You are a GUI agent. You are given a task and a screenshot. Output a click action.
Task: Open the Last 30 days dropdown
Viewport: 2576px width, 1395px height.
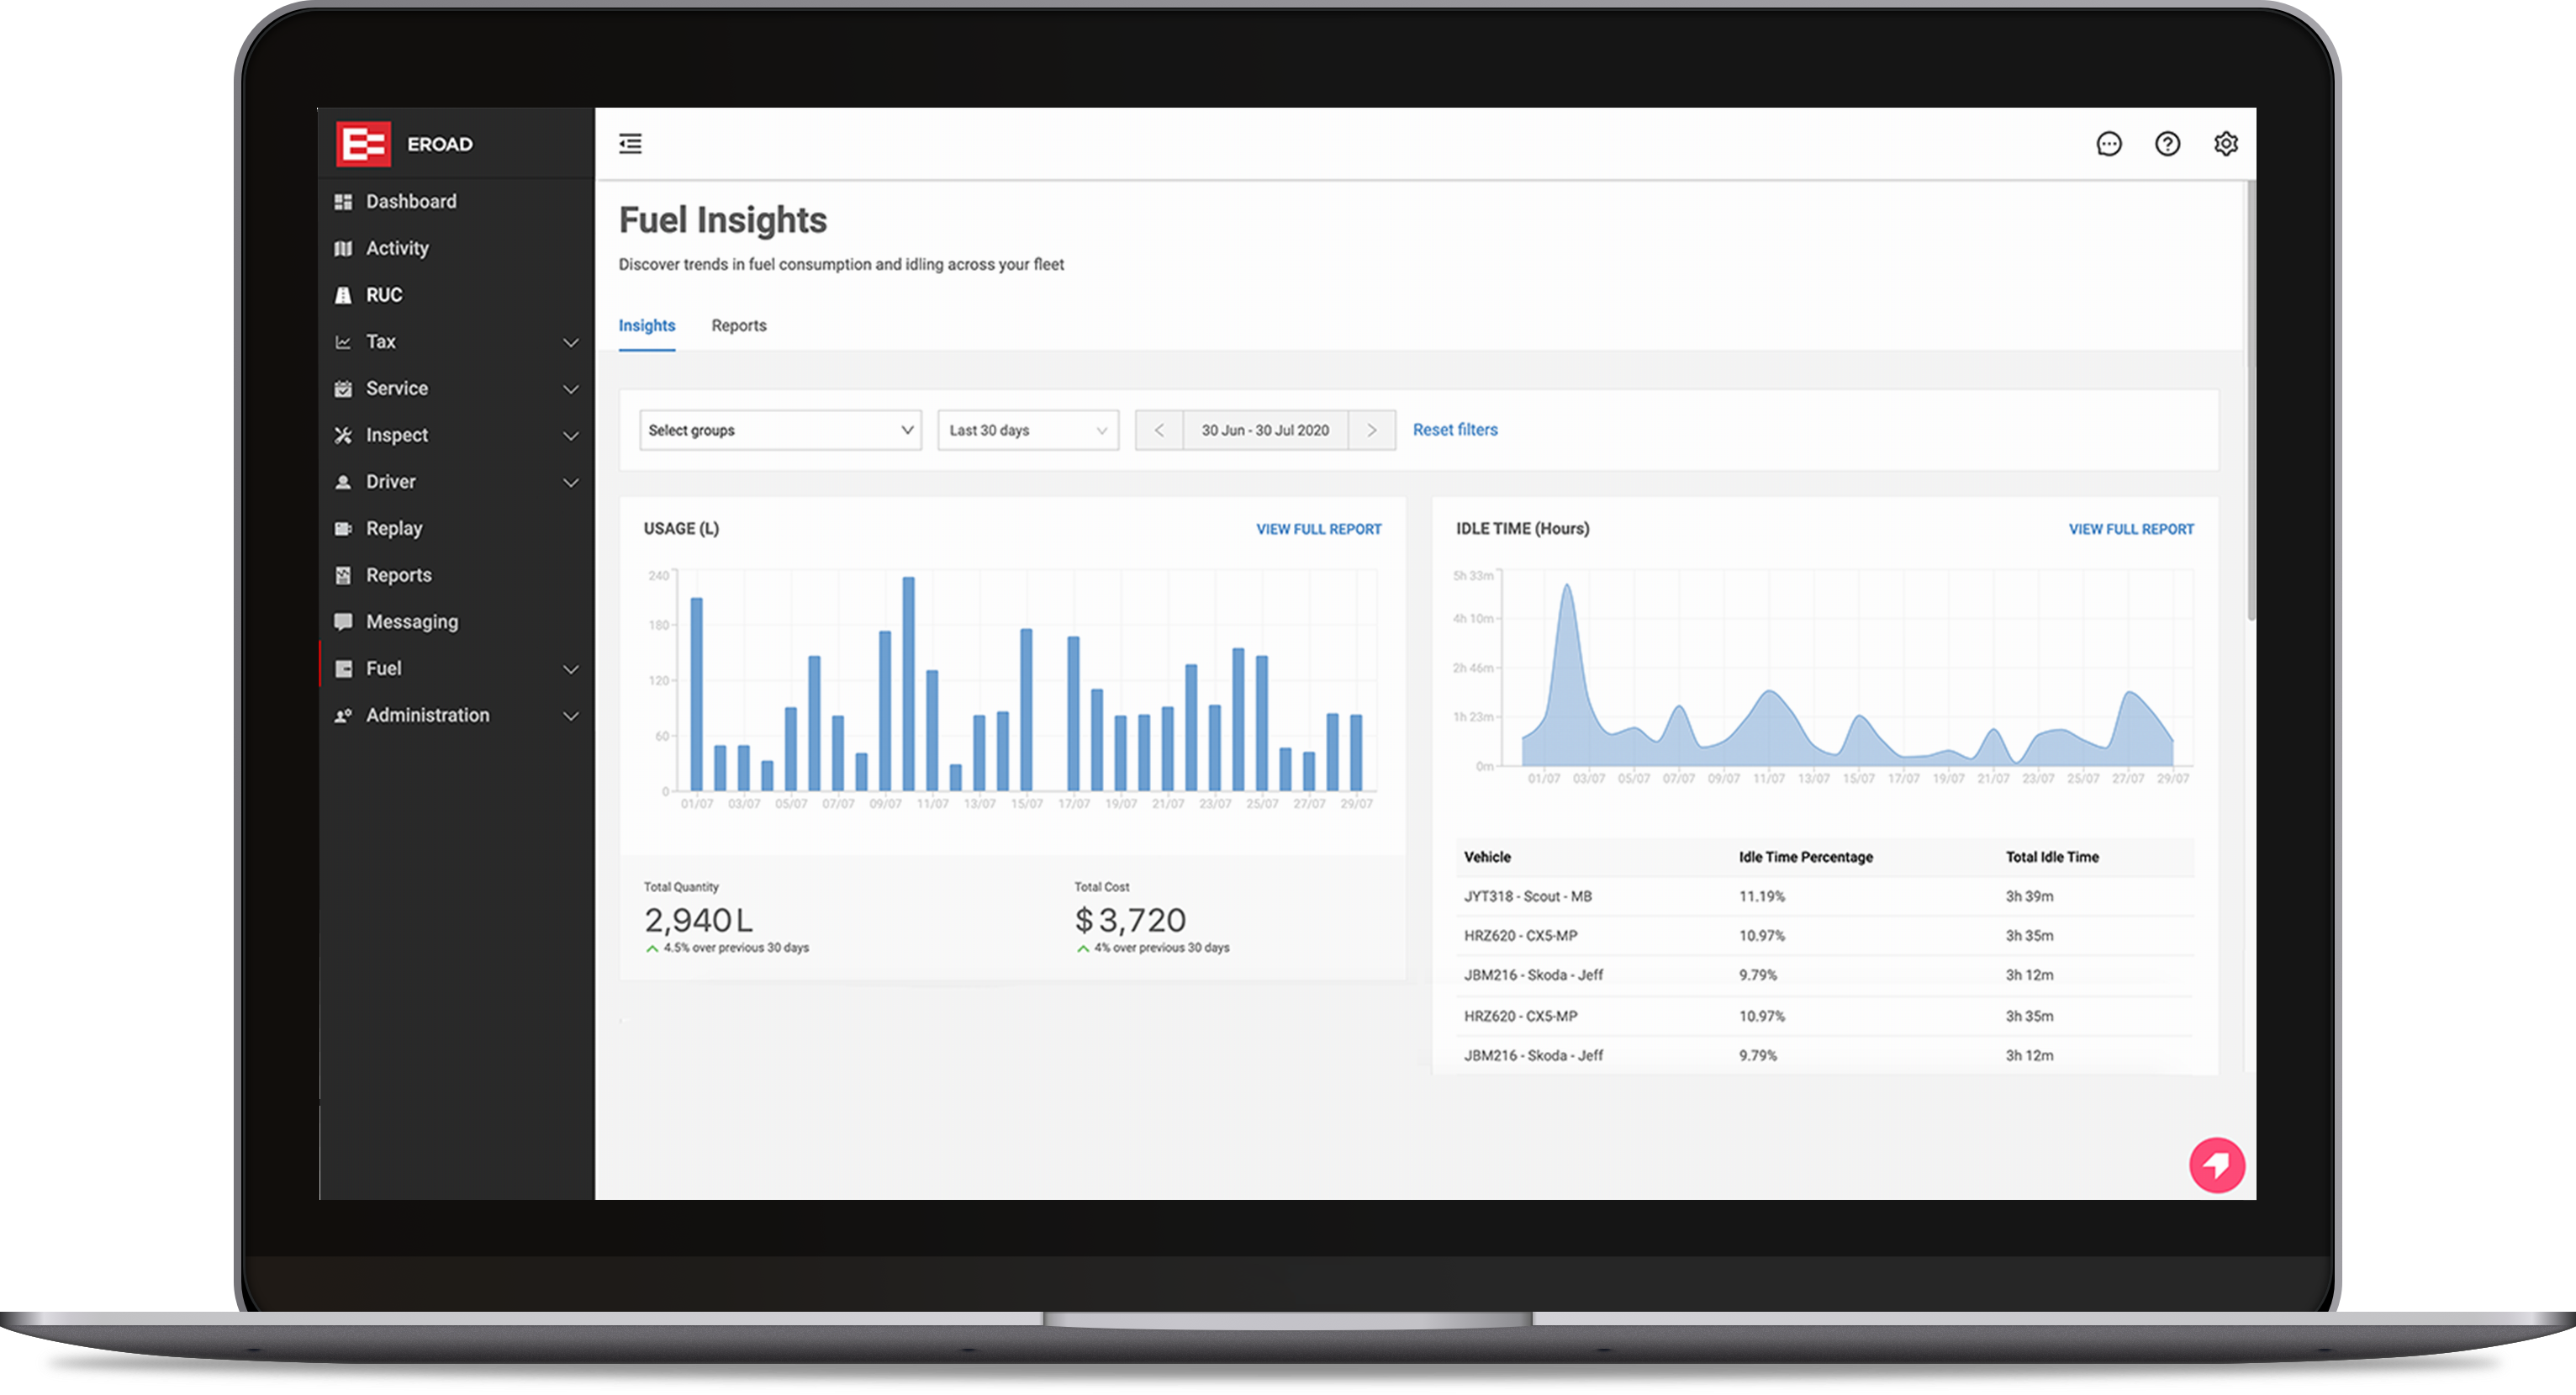coord(1027,430)
